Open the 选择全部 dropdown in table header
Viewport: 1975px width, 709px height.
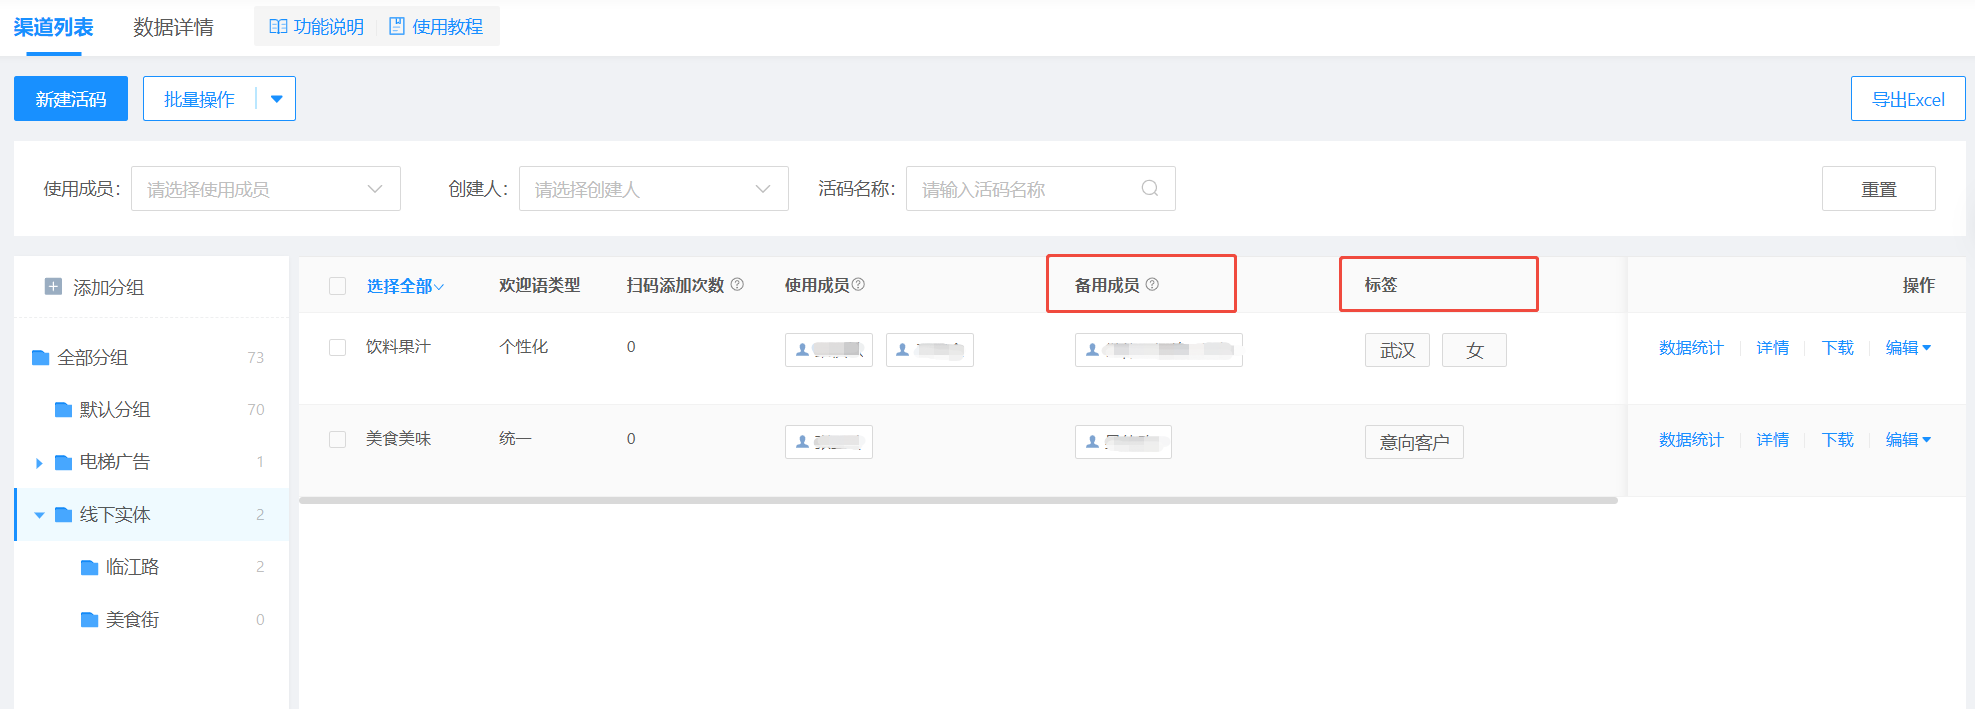[x=405, y=286]
